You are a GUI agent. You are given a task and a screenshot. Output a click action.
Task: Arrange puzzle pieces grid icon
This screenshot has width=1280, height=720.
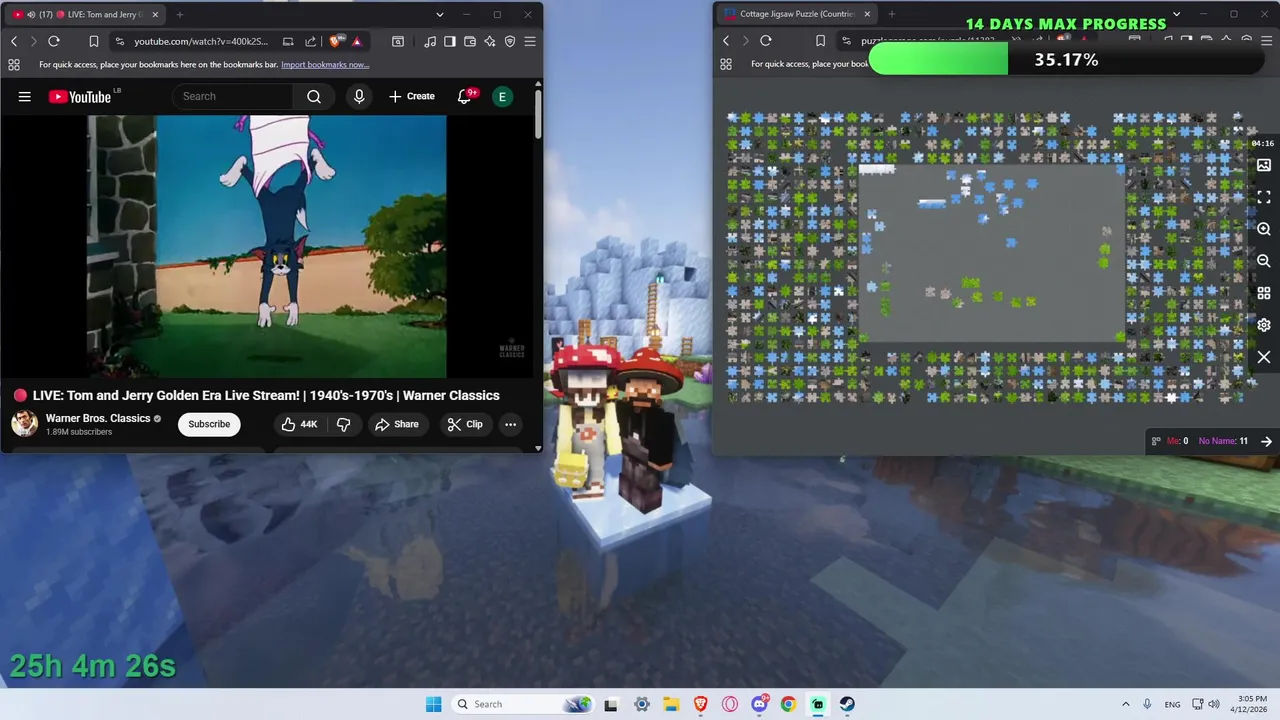[x=1264, y=293]
